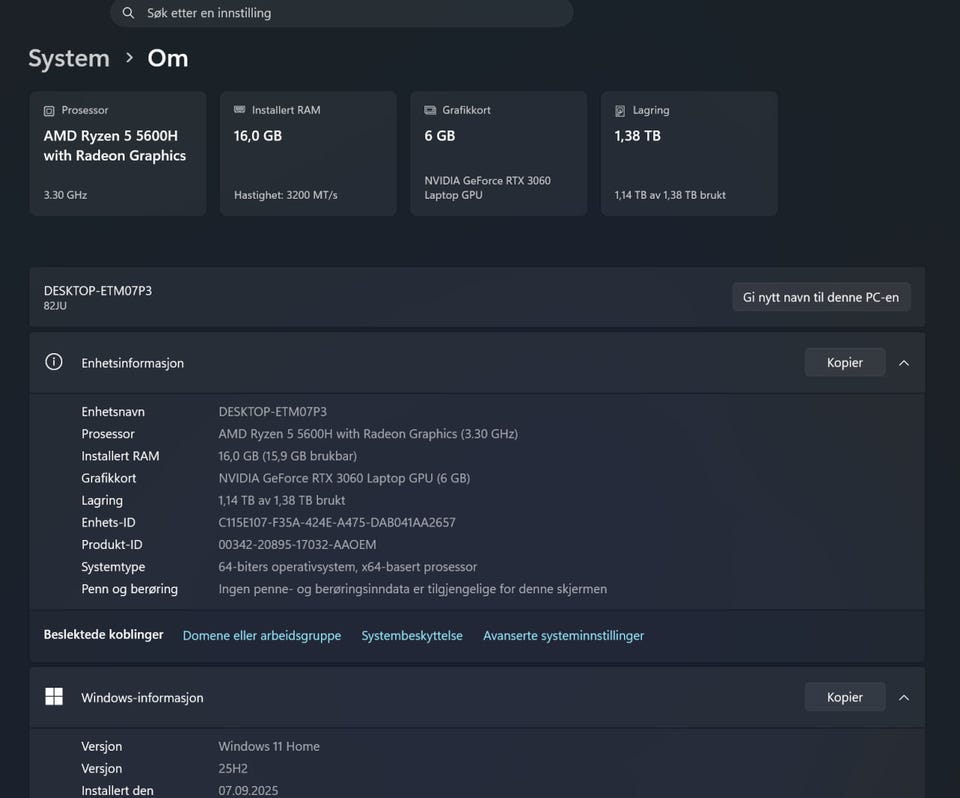Image resolution: width=960 pixels, height=798 pixels.
Task: Open the Grafikkort 6 GB card
Action: click(x=498, y=154)
